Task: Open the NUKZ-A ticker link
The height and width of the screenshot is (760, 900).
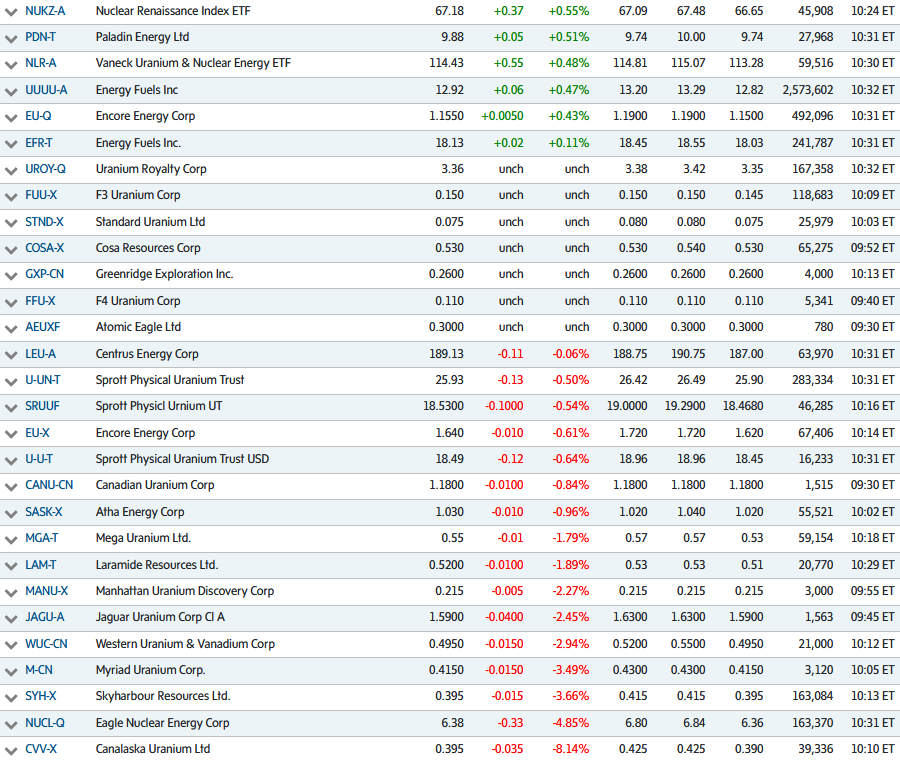Action: tap(45, 11)
